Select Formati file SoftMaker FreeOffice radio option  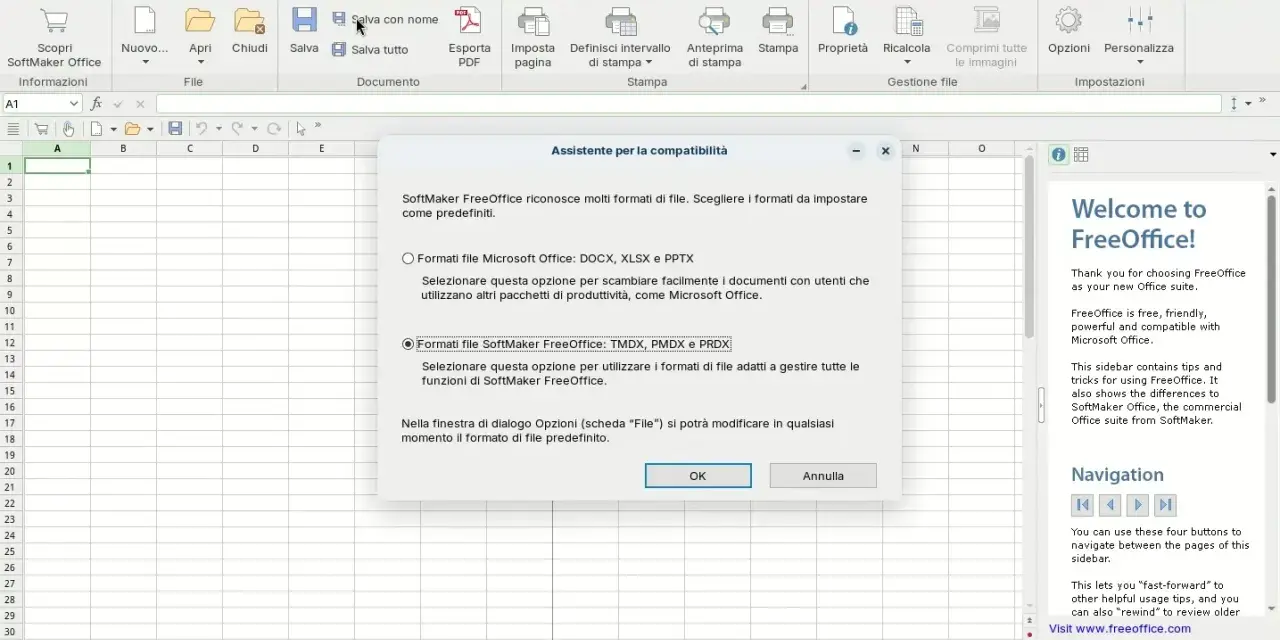click(x=408, y=344)
